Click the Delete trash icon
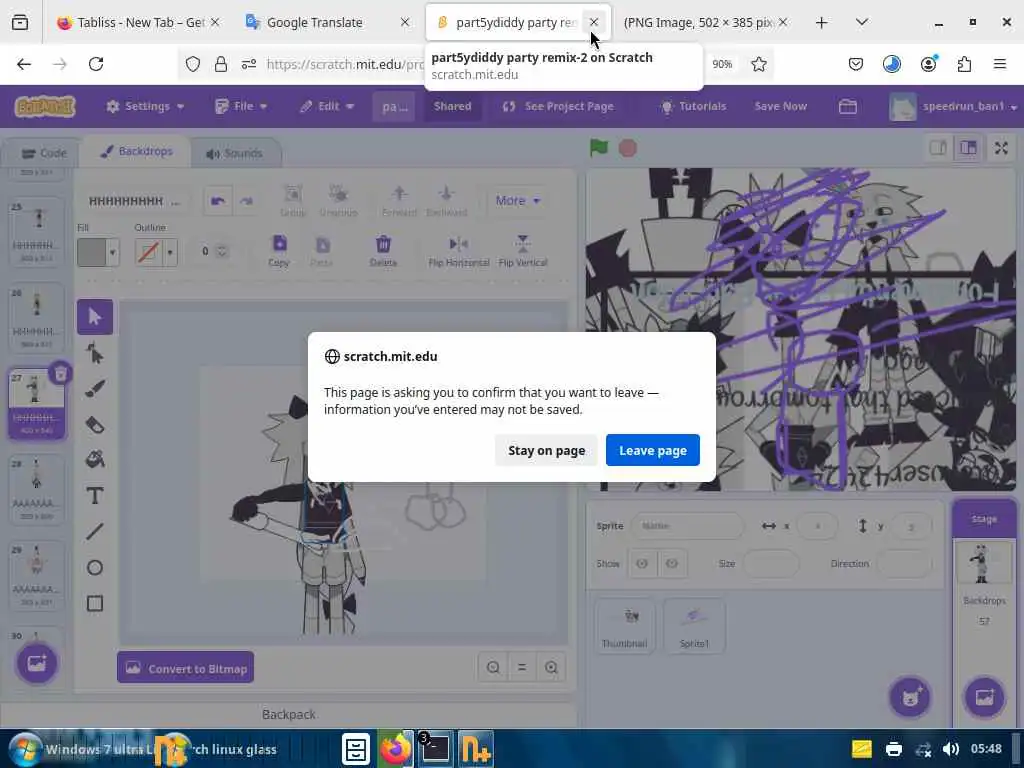This screenshot has height=768, width=1024. [x=383, y=250]
